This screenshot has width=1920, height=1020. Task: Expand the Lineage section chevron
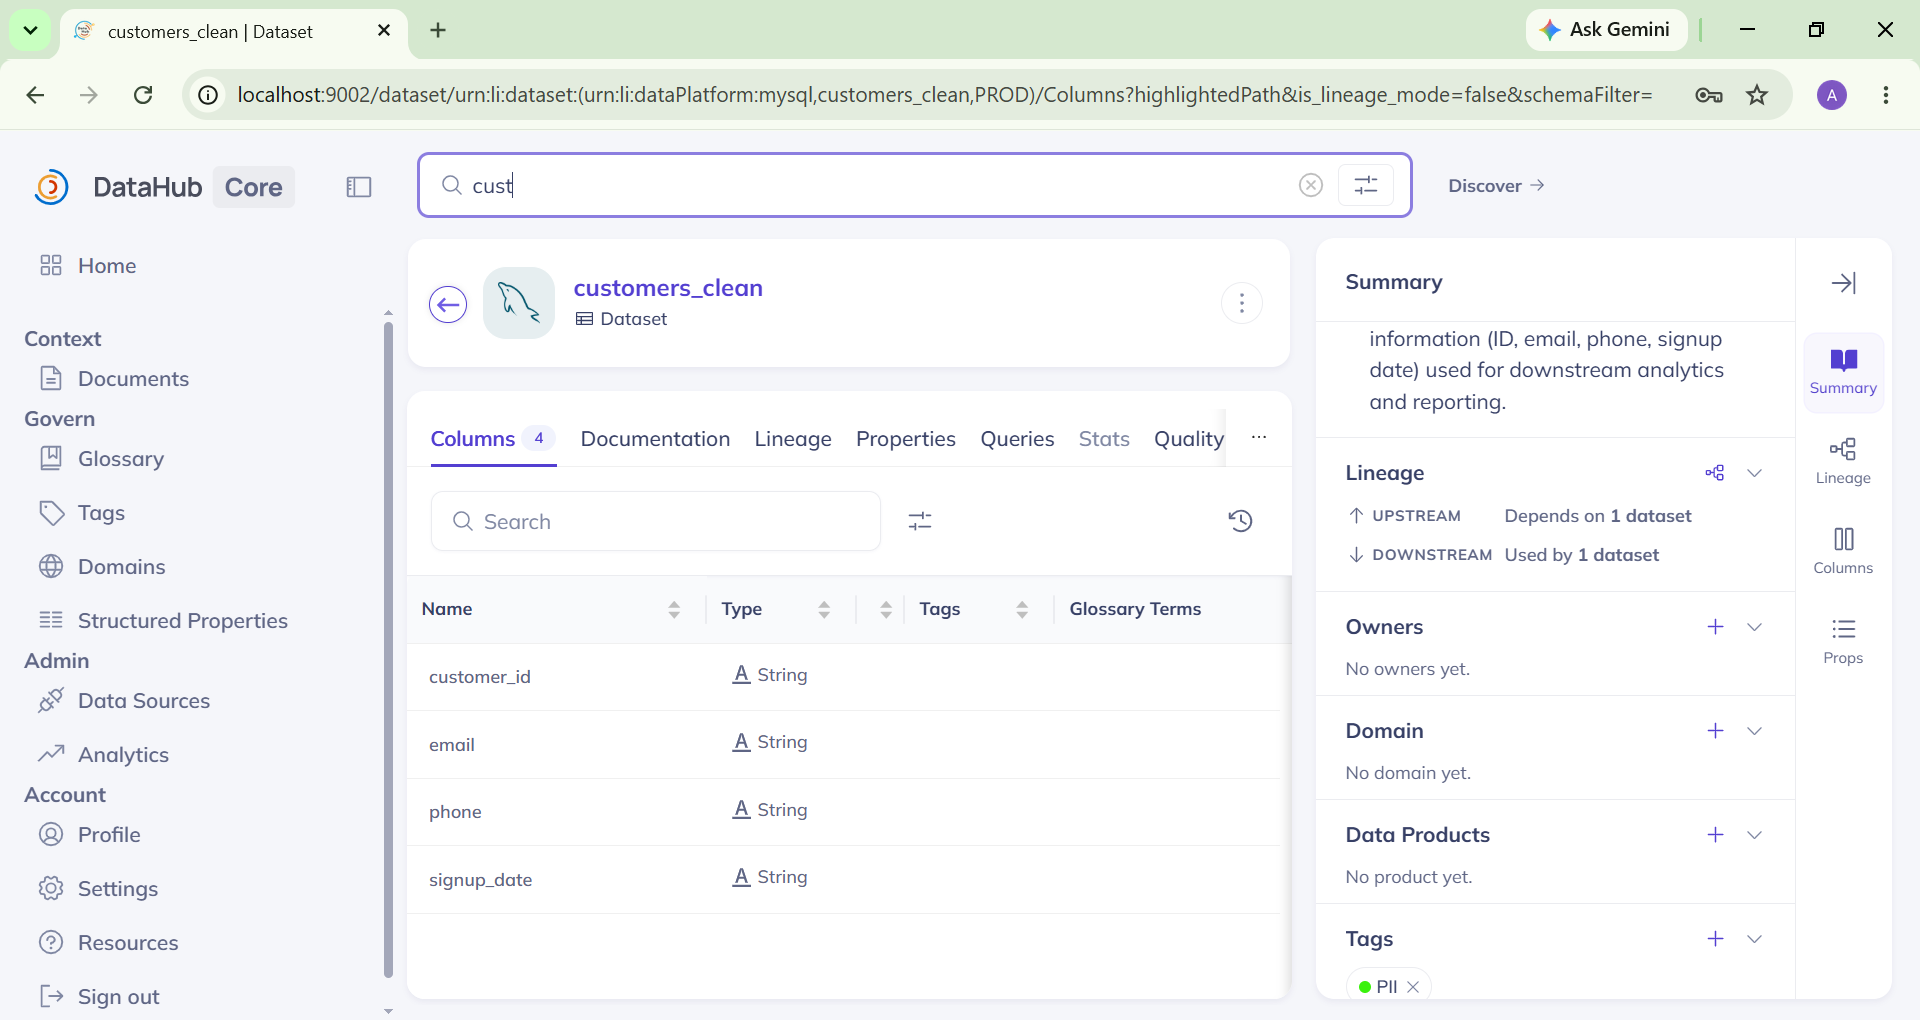(x=1754, y=473)
